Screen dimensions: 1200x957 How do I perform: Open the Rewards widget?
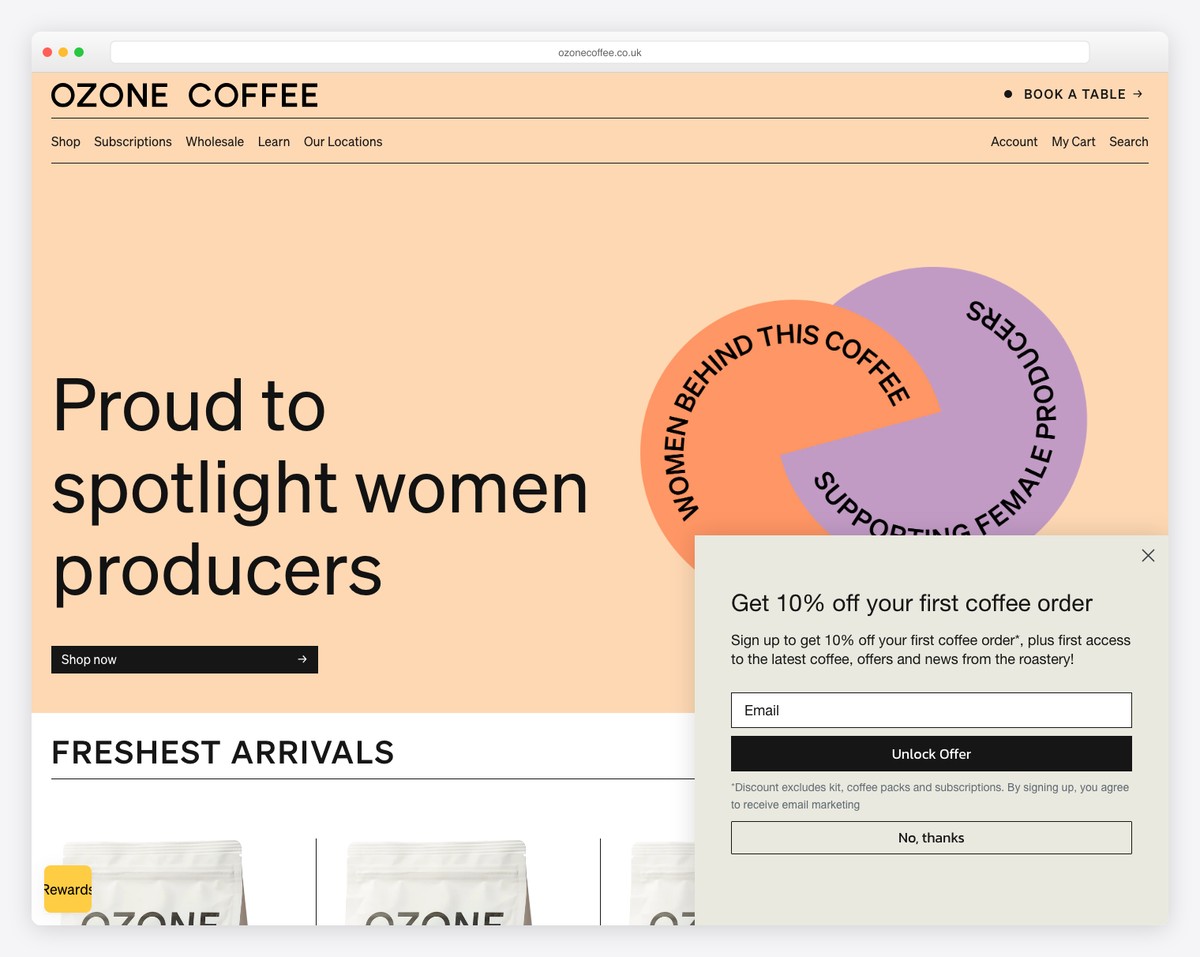click(x=66, y=889)
